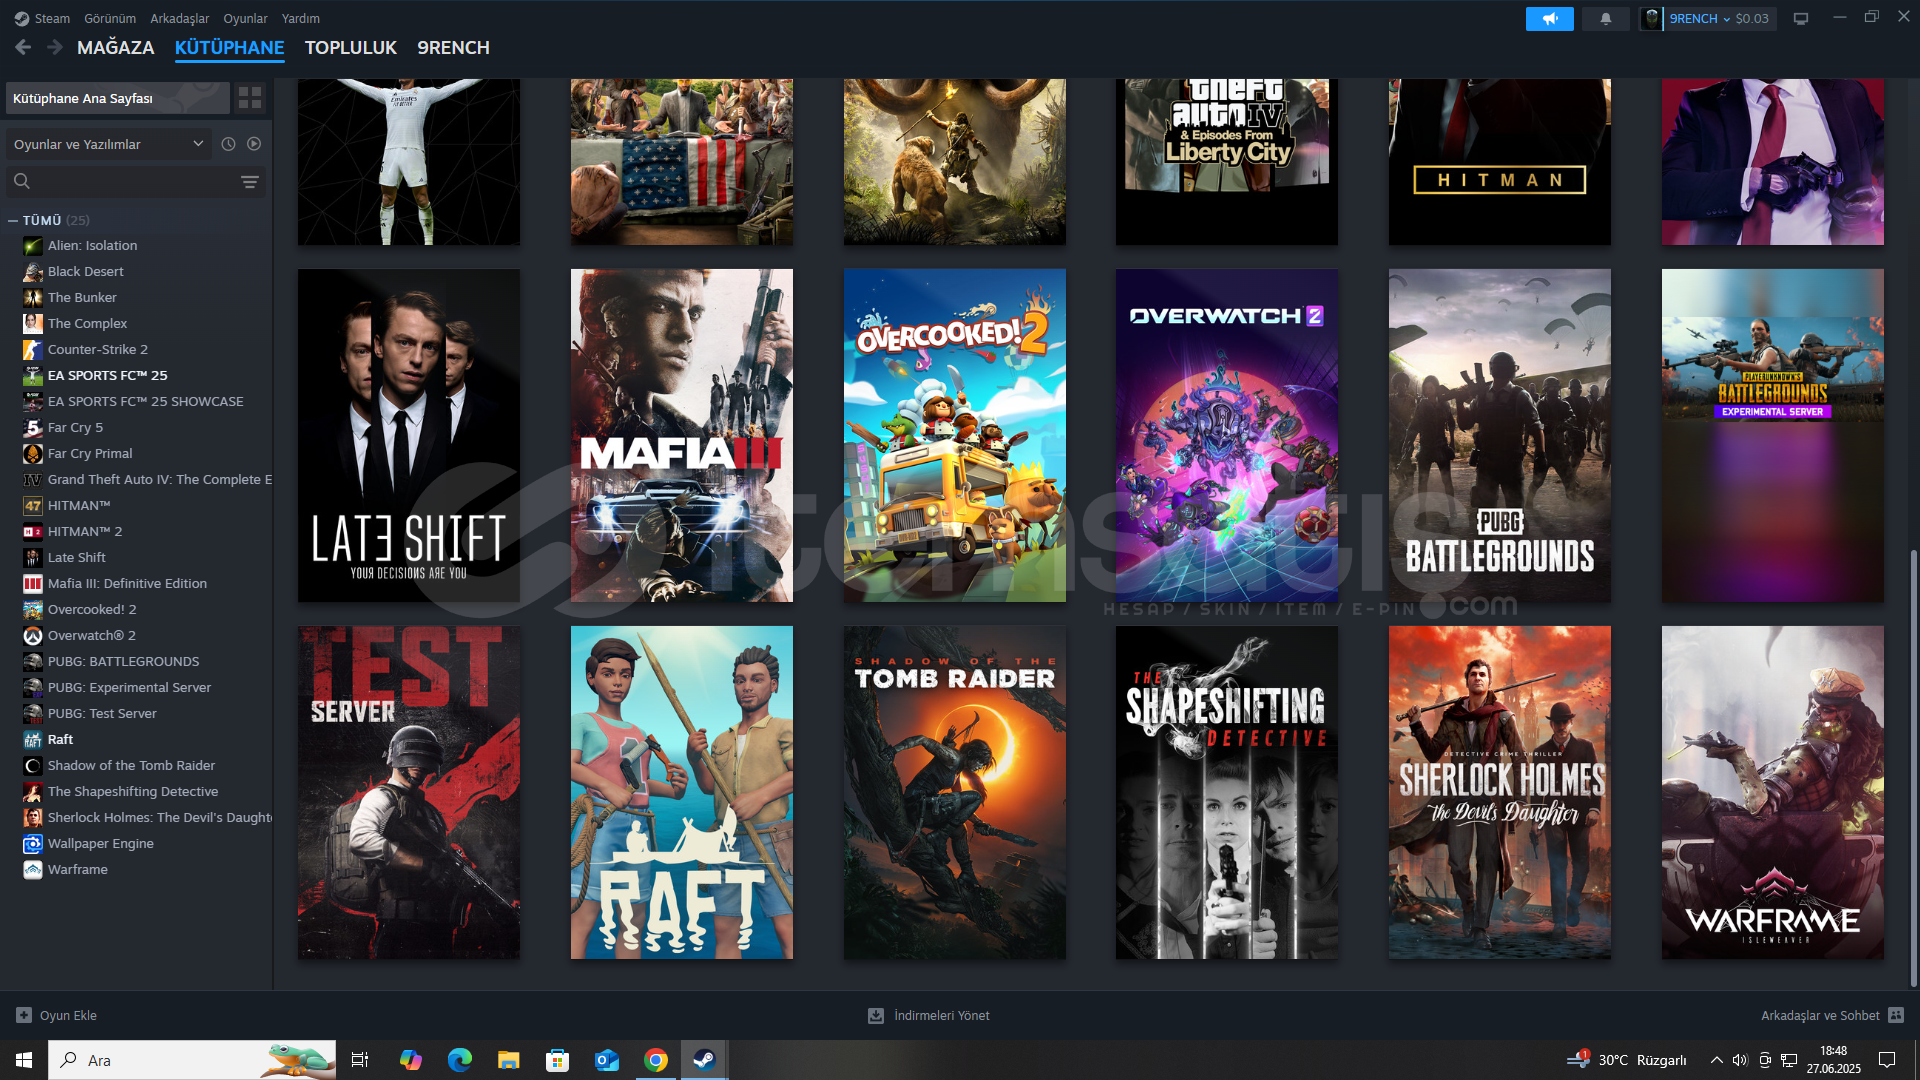Click the Alien: Isolation game icon
The image size is (1920, 1080).
click(33, 246)
